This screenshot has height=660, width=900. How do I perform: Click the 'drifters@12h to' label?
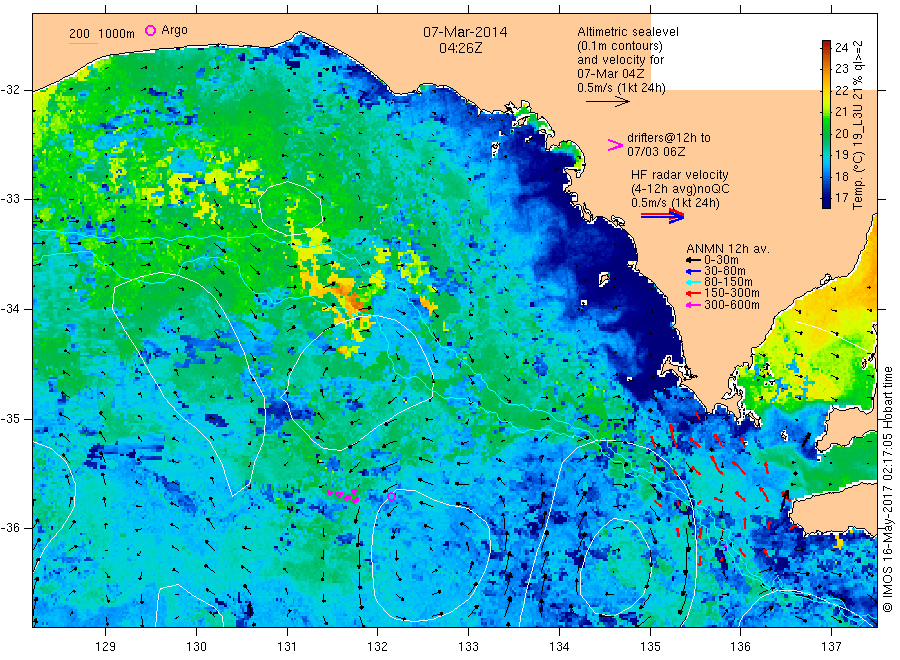pos(669,138)
